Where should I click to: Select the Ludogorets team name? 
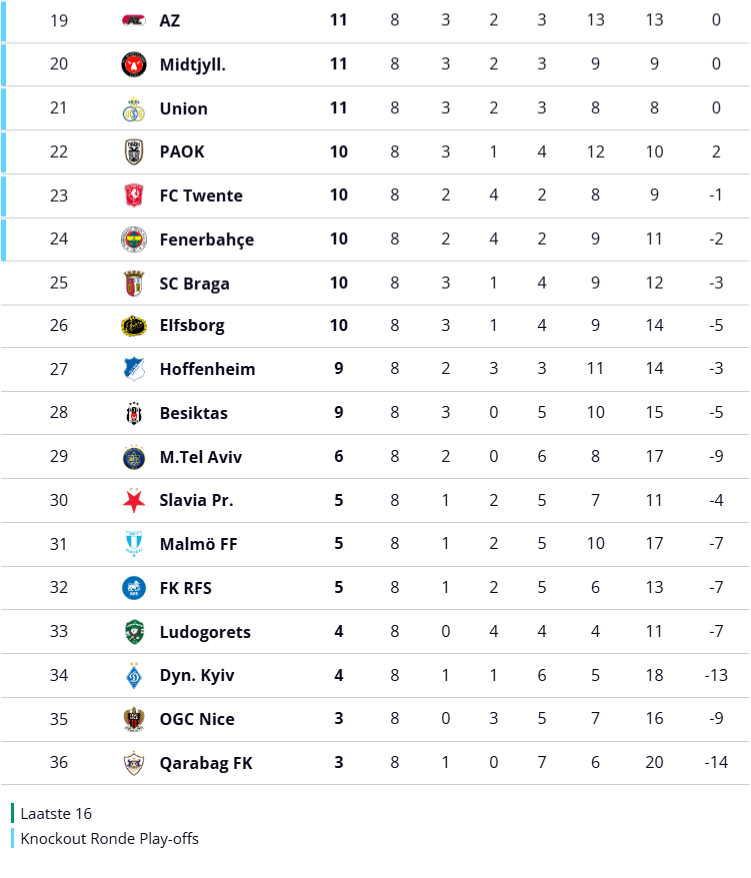pyautogui.click(x=205, y=632)
